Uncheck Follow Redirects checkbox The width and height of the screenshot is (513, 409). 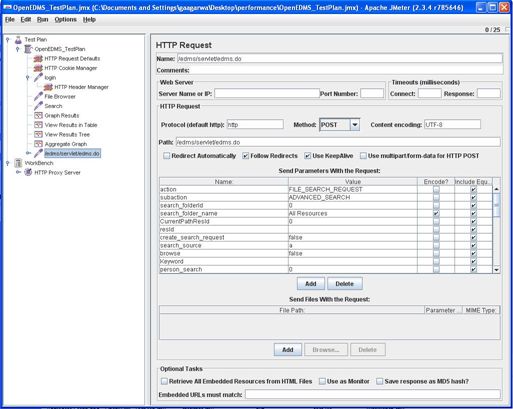[x=245, y=156]
